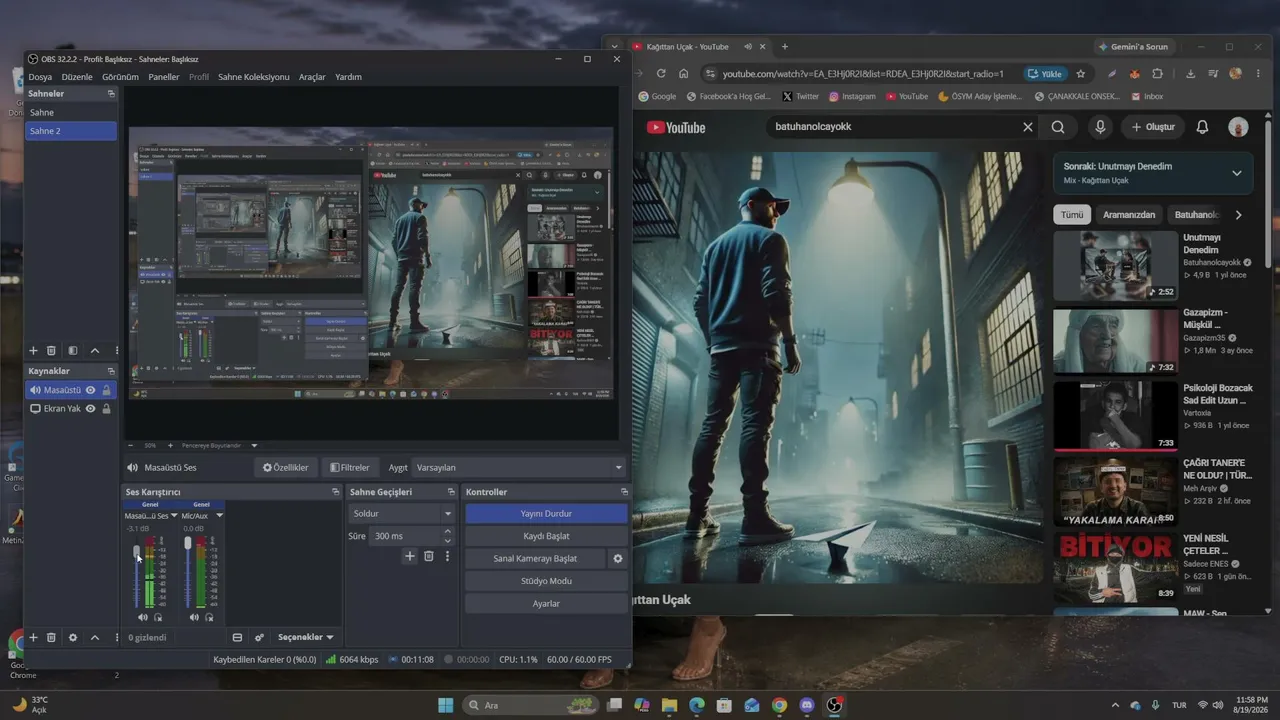Open the Görünüm menu
1280x720 pixels.
point(120,77)
